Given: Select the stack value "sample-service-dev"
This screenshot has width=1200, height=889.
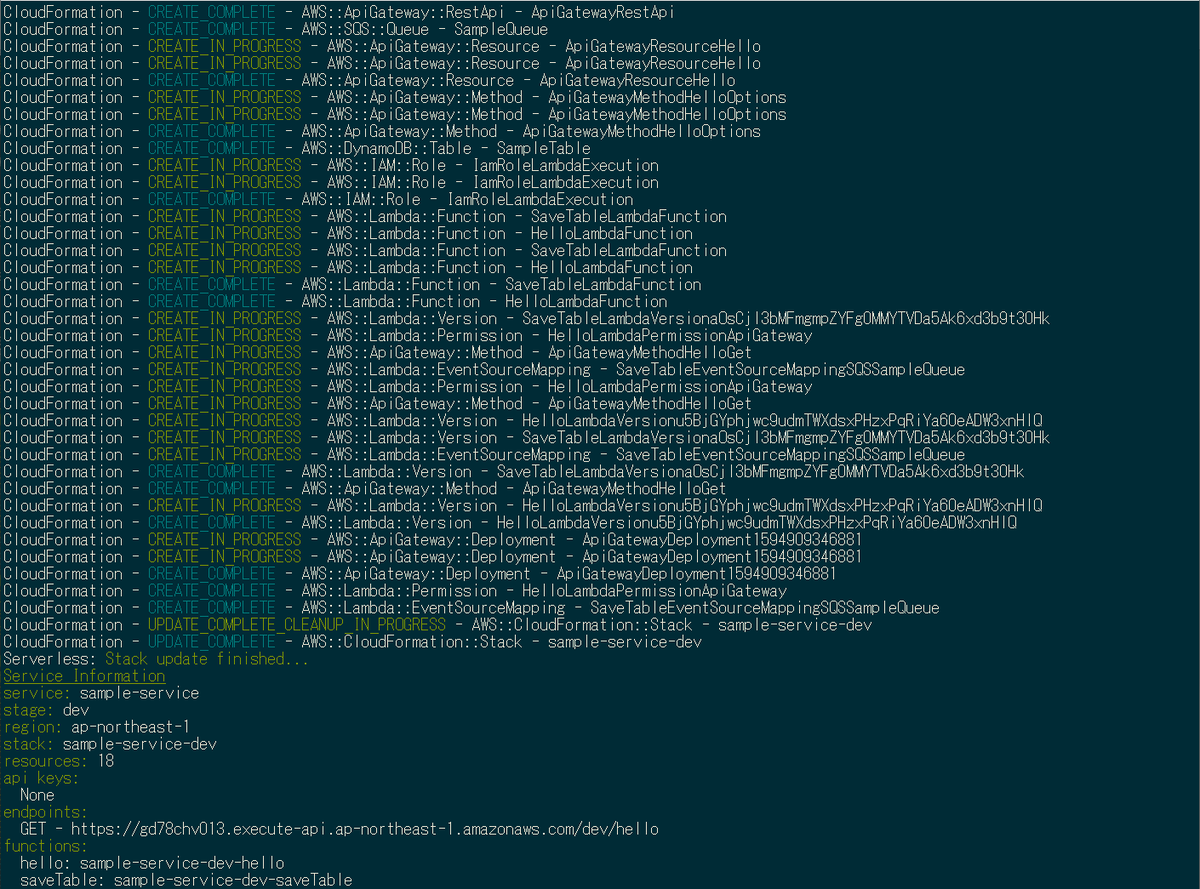Looking at the screenshot, I should coord(139,743).
